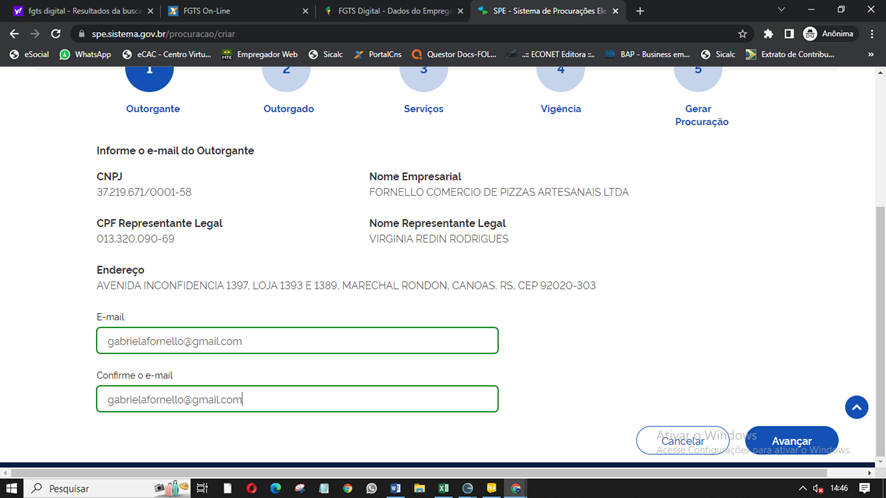Viewport: 886px width, 498px height.
Task: Go back to the previous page
Action: pos(14,33)
